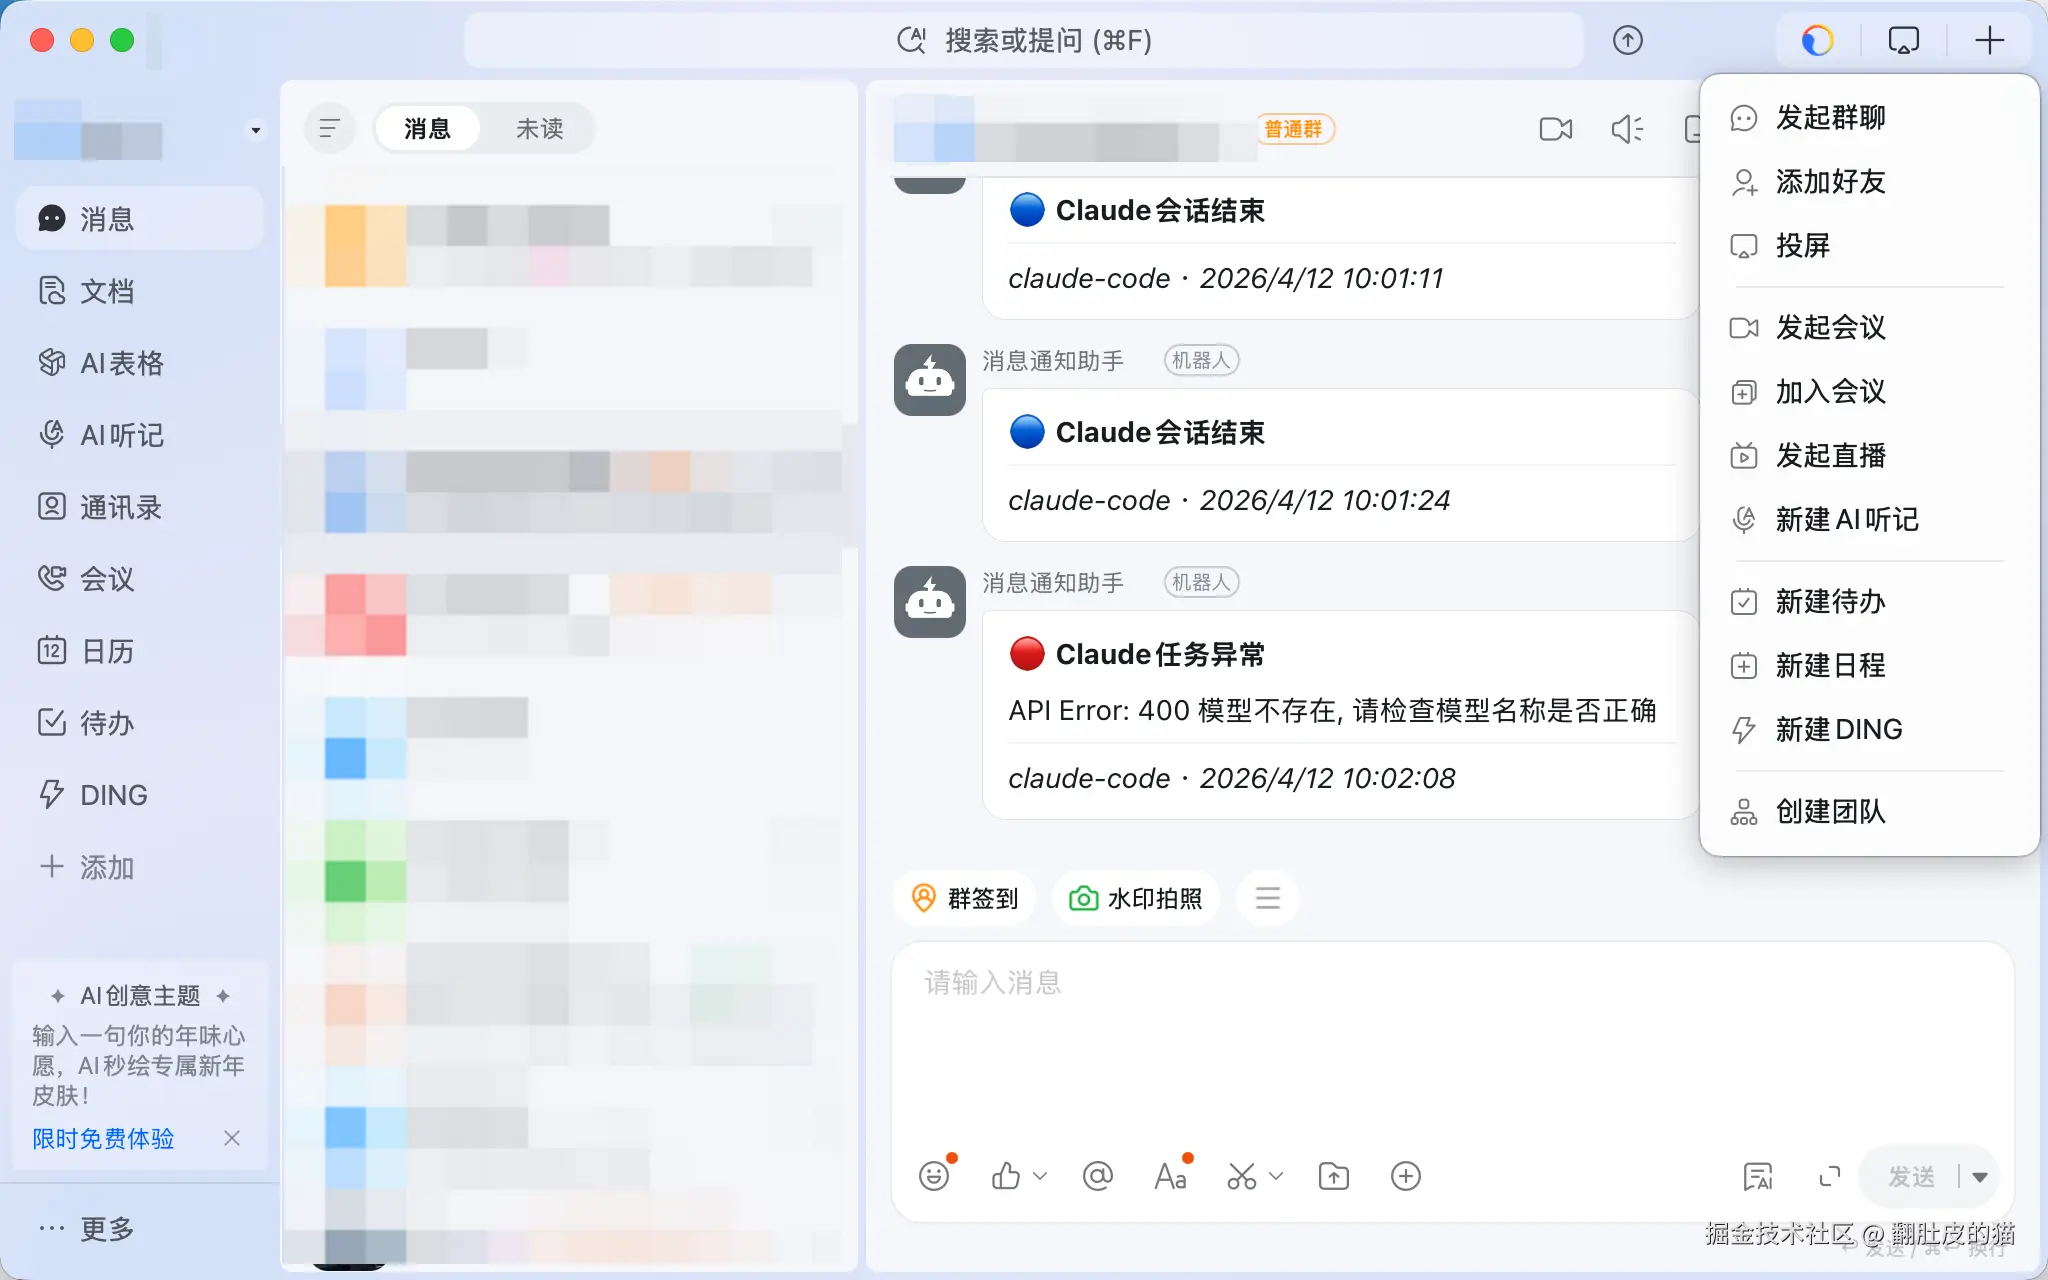
Task: Click the colorful AI assistant icon
Action: click(x=1817, y=40)
